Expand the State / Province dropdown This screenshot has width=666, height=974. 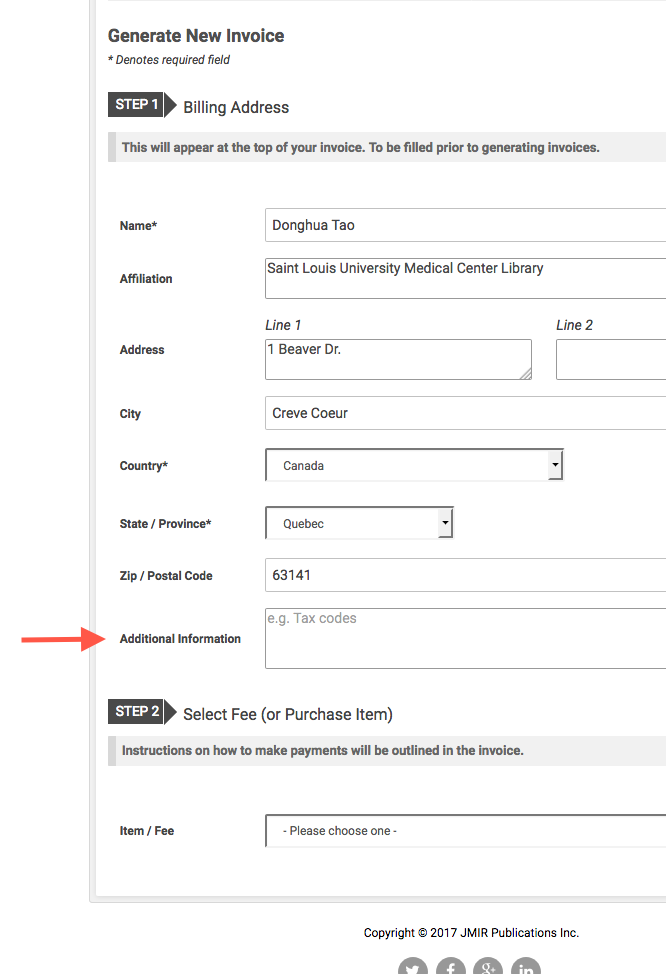click(x=359, y=524)
